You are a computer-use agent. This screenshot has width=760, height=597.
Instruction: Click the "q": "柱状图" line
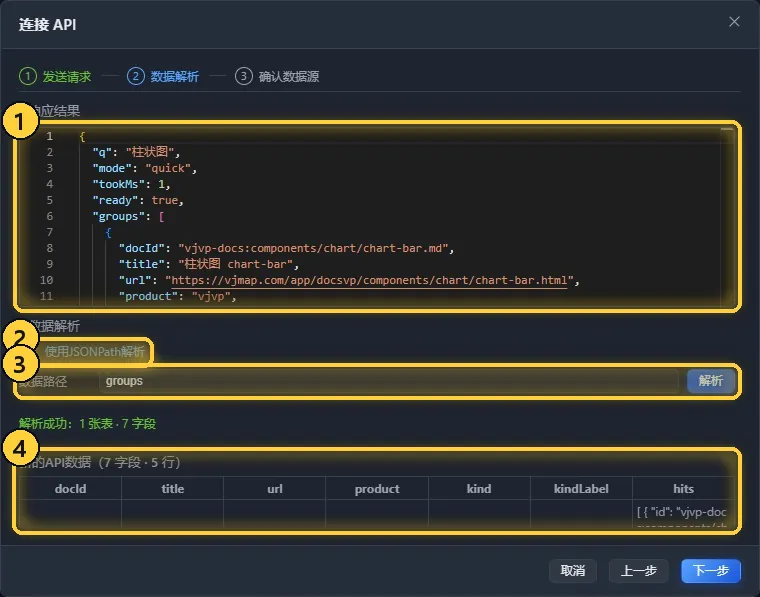136,152
